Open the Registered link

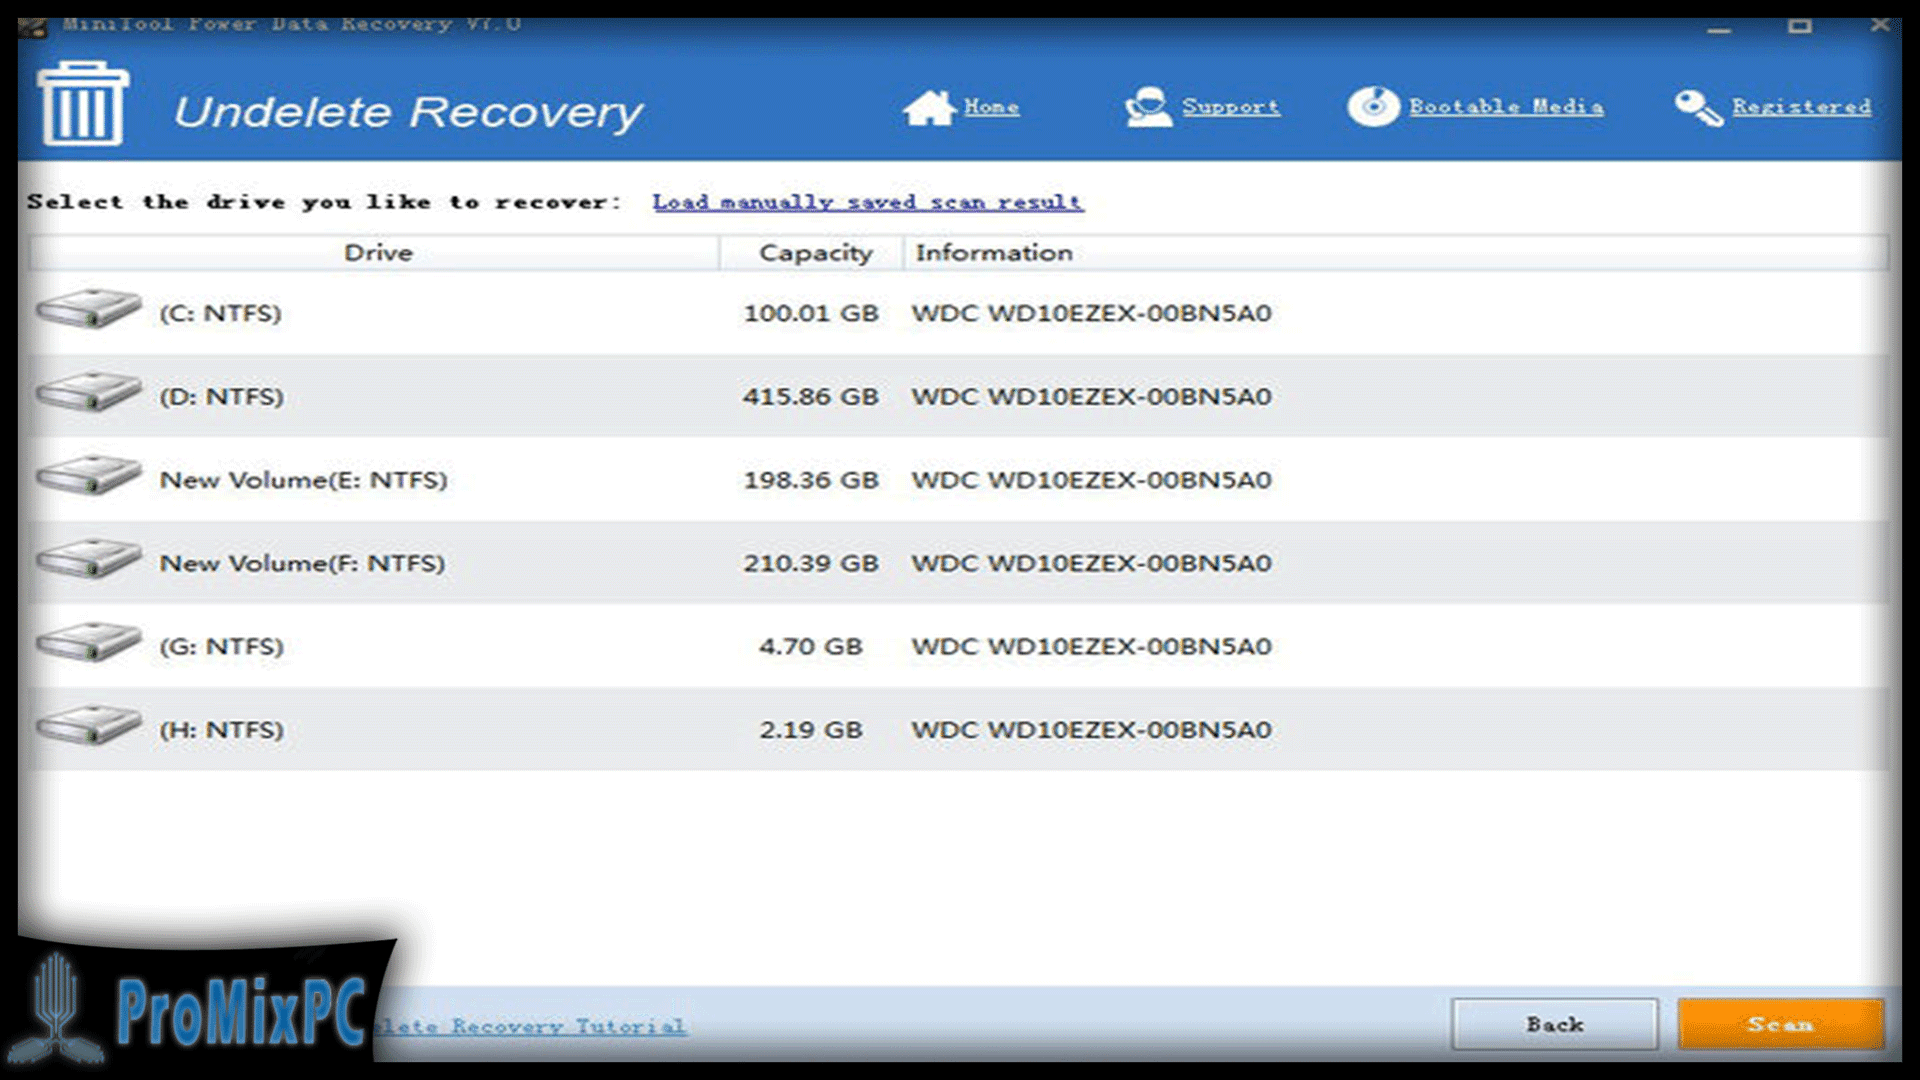(x=1801, y=107)
